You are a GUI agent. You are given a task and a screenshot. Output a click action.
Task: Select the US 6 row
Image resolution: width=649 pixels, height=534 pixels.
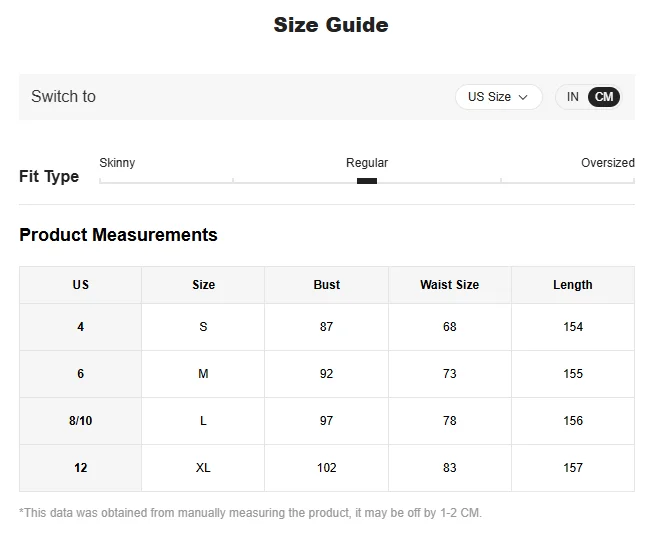pos(81,374)
